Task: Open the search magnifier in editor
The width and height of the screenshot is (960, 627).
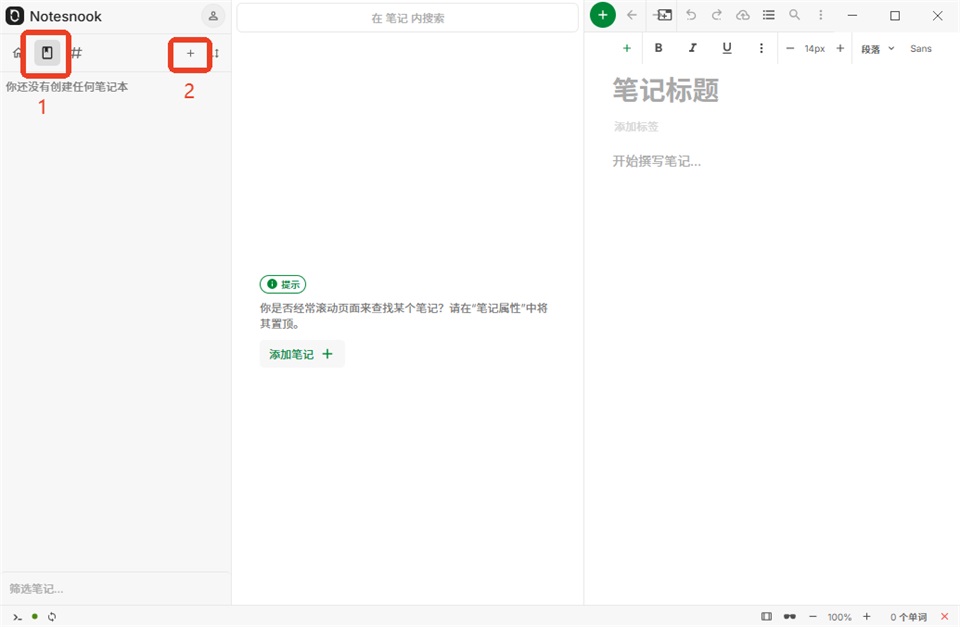Action: tap(794, 15)
